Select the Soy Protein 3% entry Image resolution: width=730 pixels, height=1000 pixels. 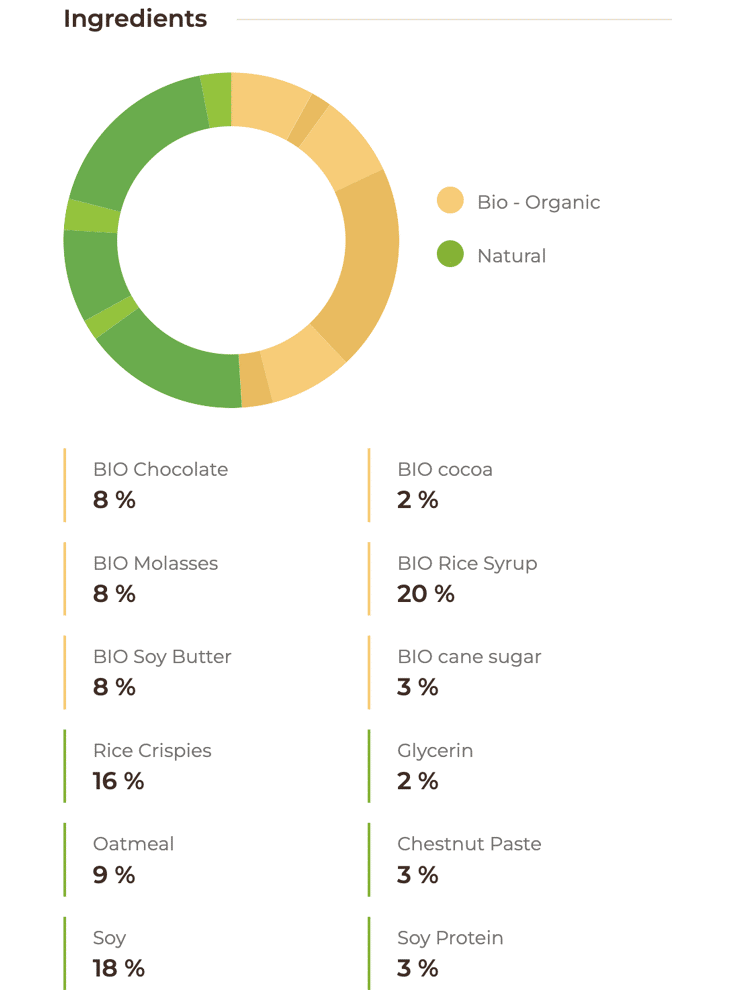click(x=450, y=953)
